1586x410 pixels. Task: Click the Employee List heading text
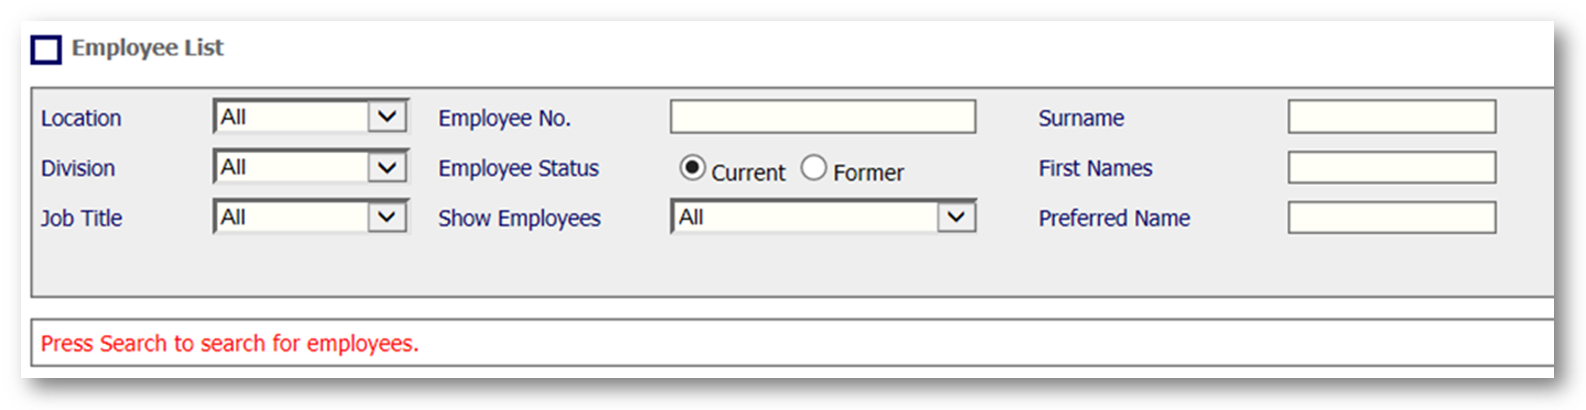click(x=148, y=48)
